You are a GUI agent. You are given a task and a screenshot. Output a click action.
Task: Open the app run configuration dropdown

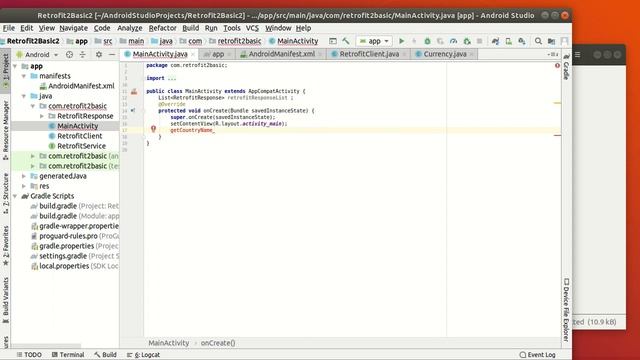click(374, 41)
